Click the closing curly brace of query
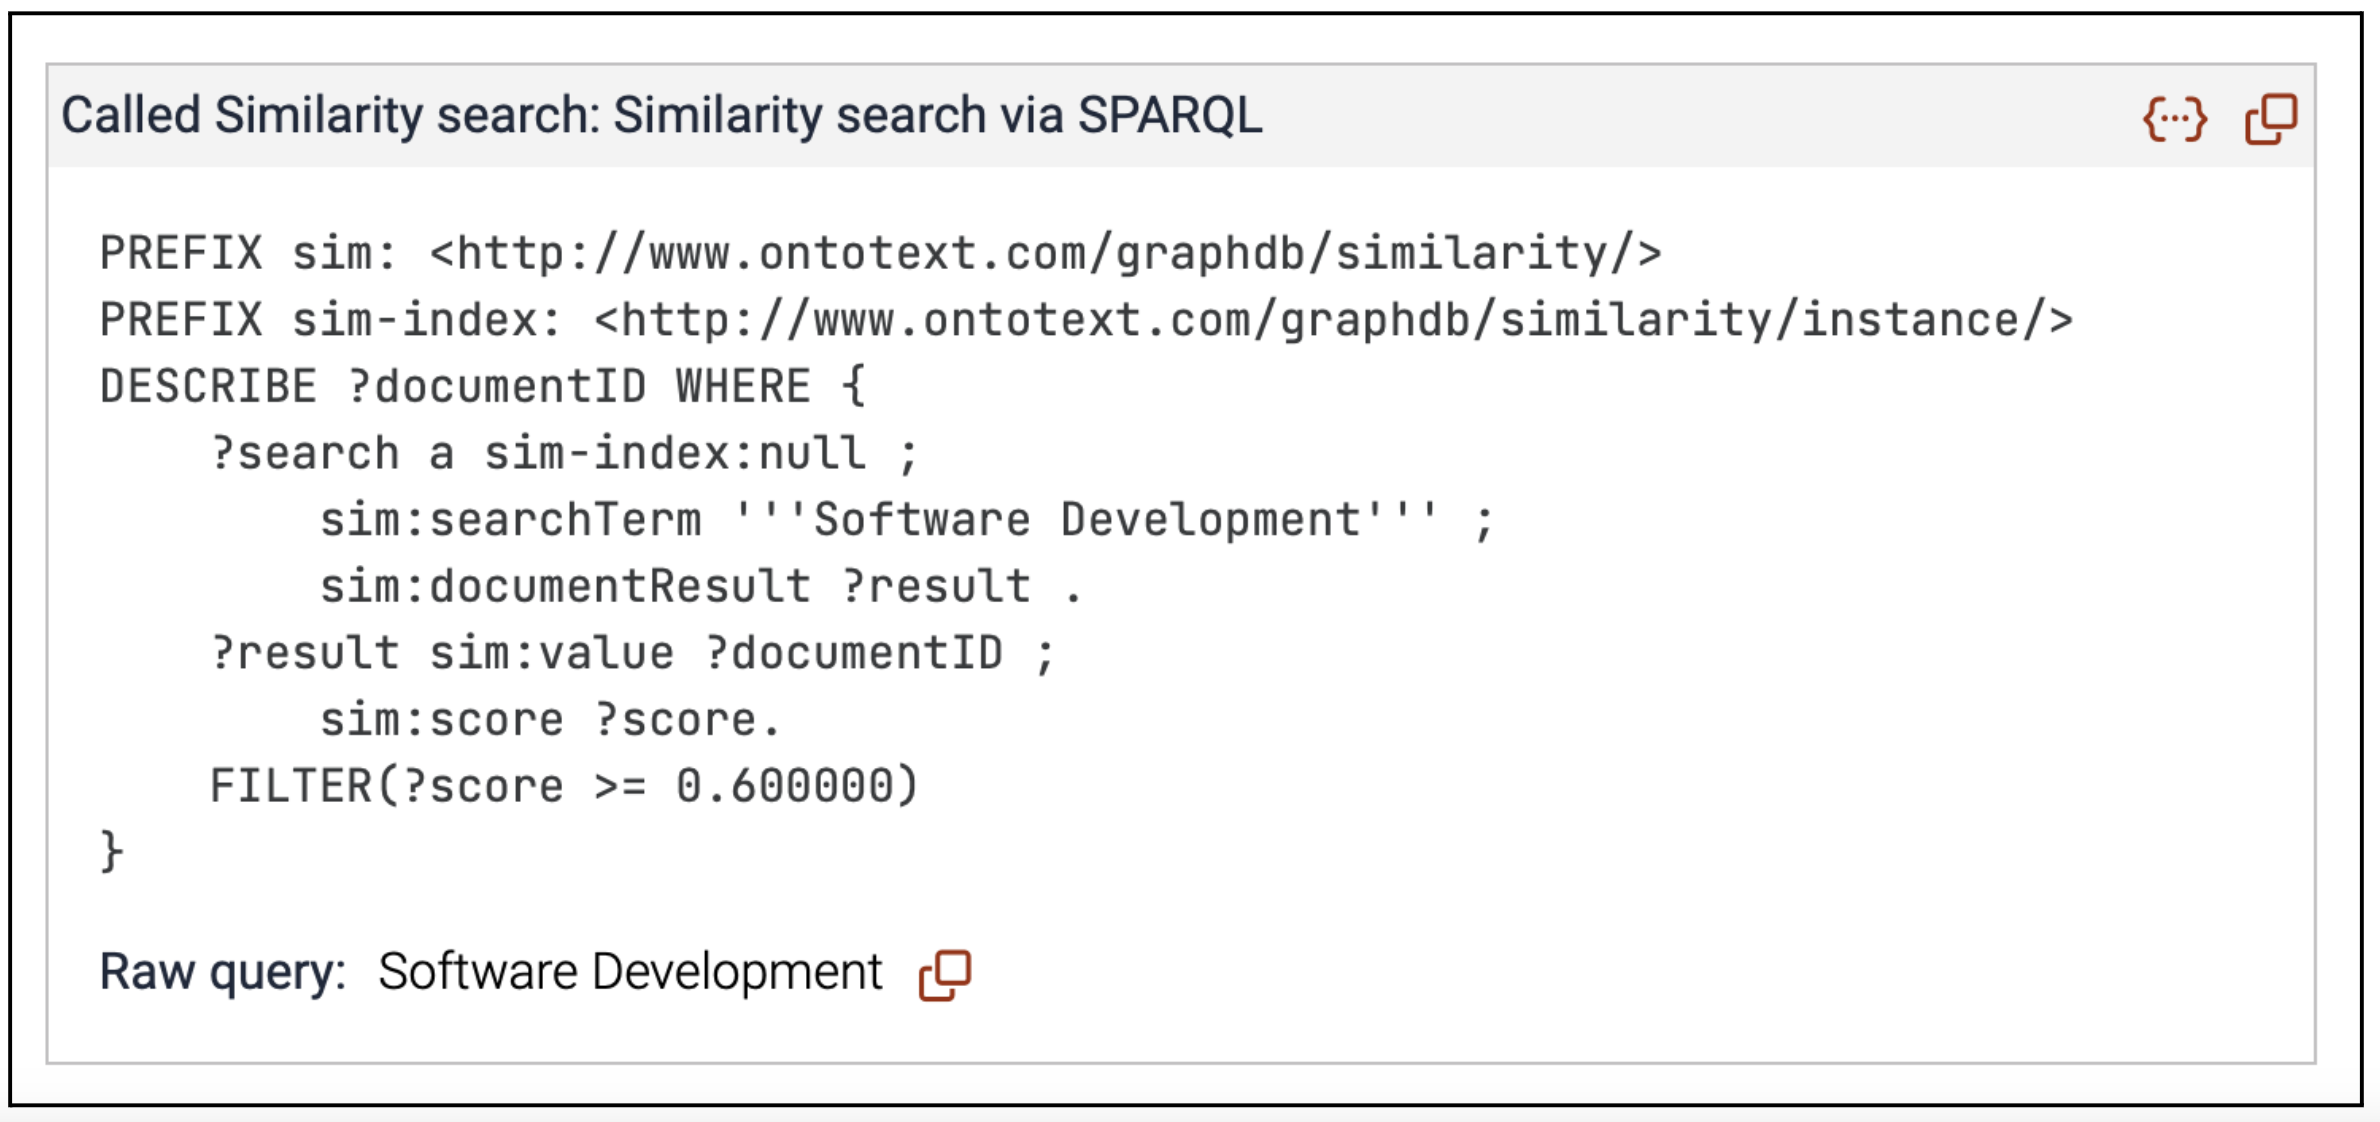The image size is (2380, 1122). [x=111, y=853]
